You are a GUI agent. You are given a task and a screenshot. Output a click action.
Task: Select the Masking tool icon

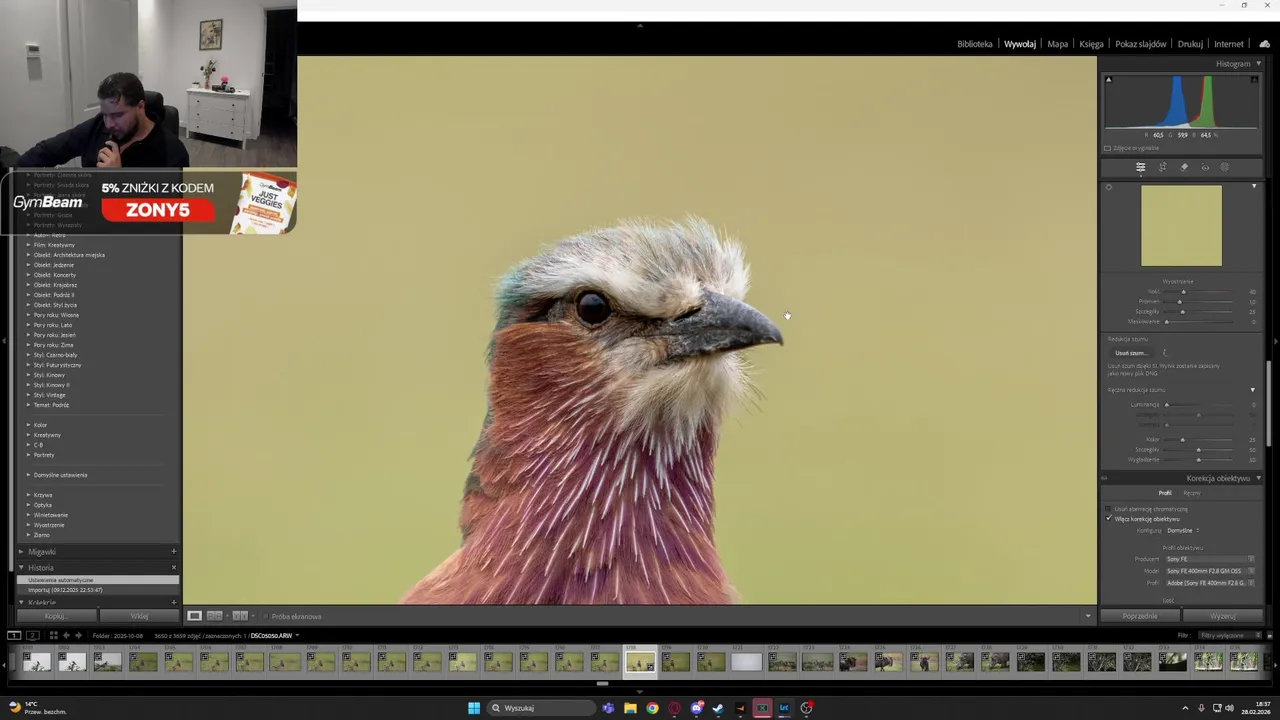pyautogui.click(x=1225, y=167)
